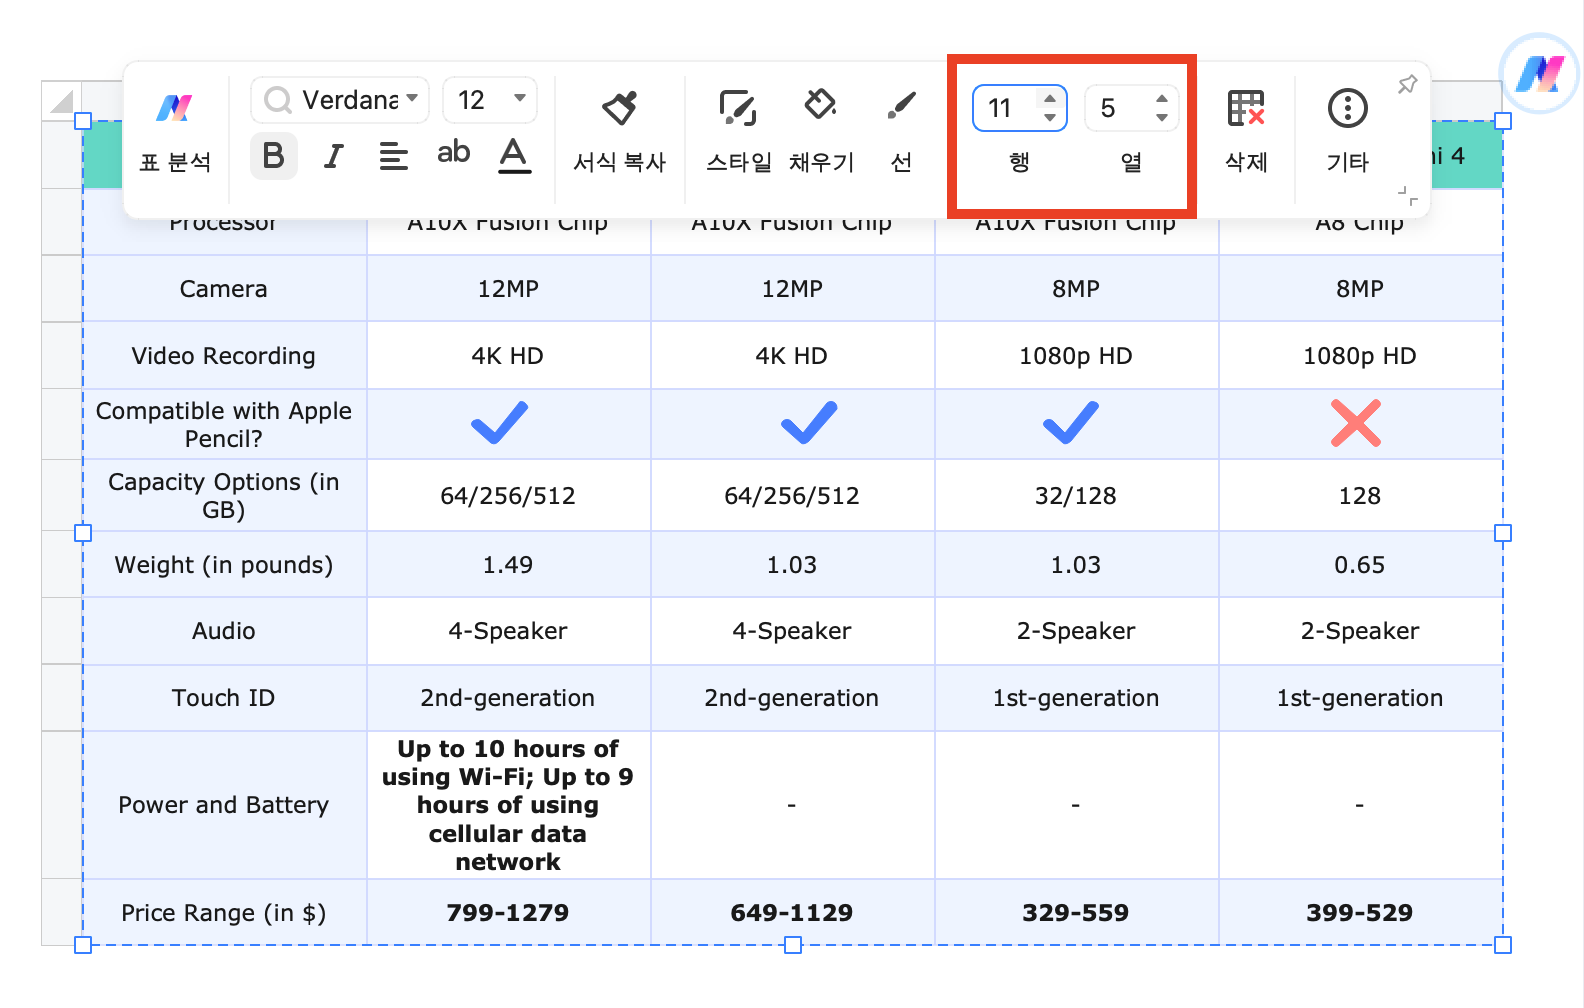The image size is (1584, 1008).
Task: Toggle italic formatting
Action: [334, 156]
